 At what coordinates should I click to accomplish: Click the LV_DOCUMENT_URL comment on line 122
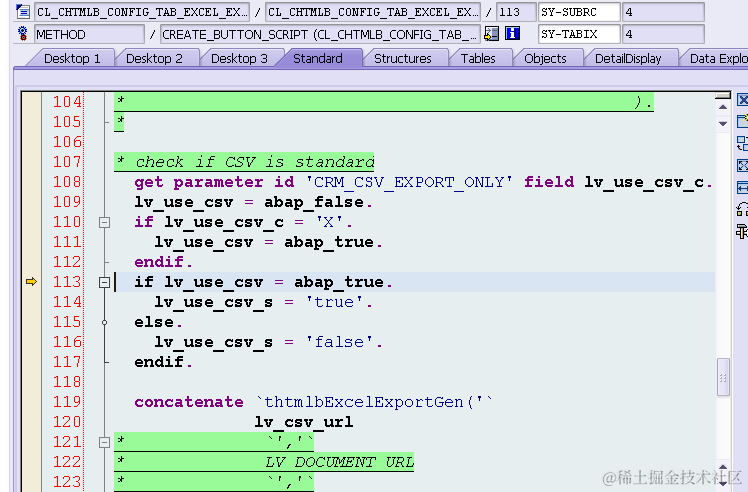coord(340,462)
